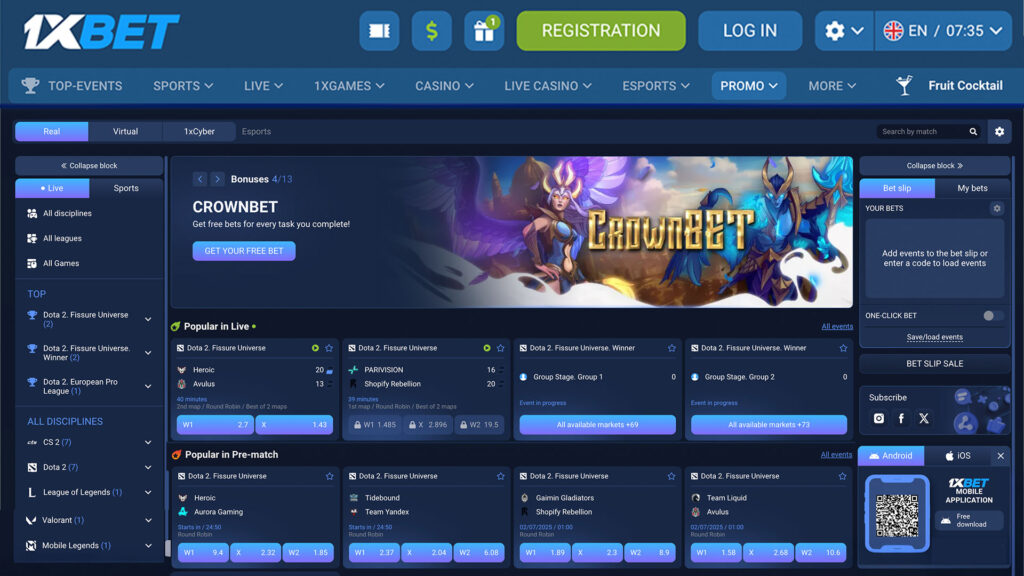Image resolution: width=1024 pixels, height=576 pixels.
Task: Open settings gear next to search box
Action: coord(998,132)
